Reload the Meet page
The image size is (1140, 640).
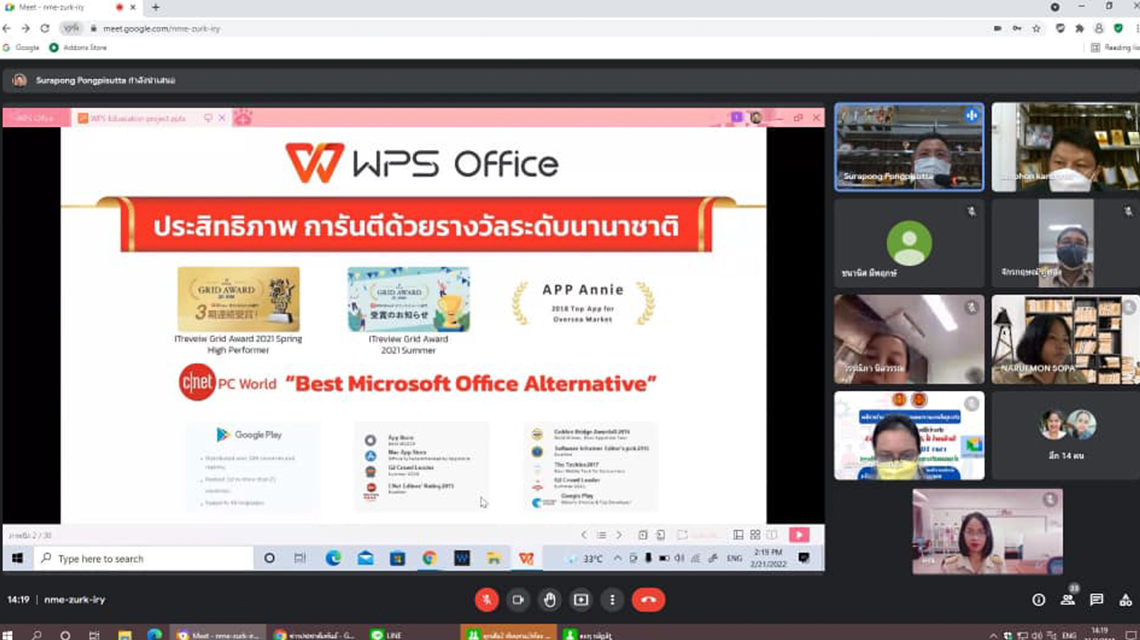[45, 28]
